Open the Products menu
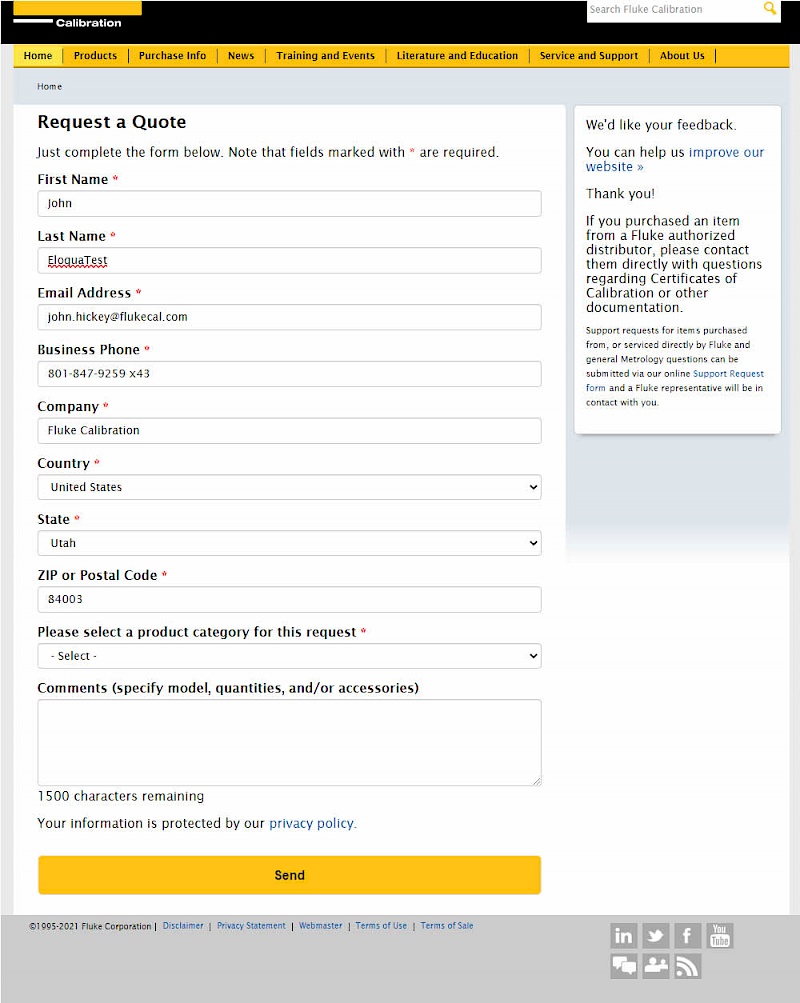 pos(95,56)
